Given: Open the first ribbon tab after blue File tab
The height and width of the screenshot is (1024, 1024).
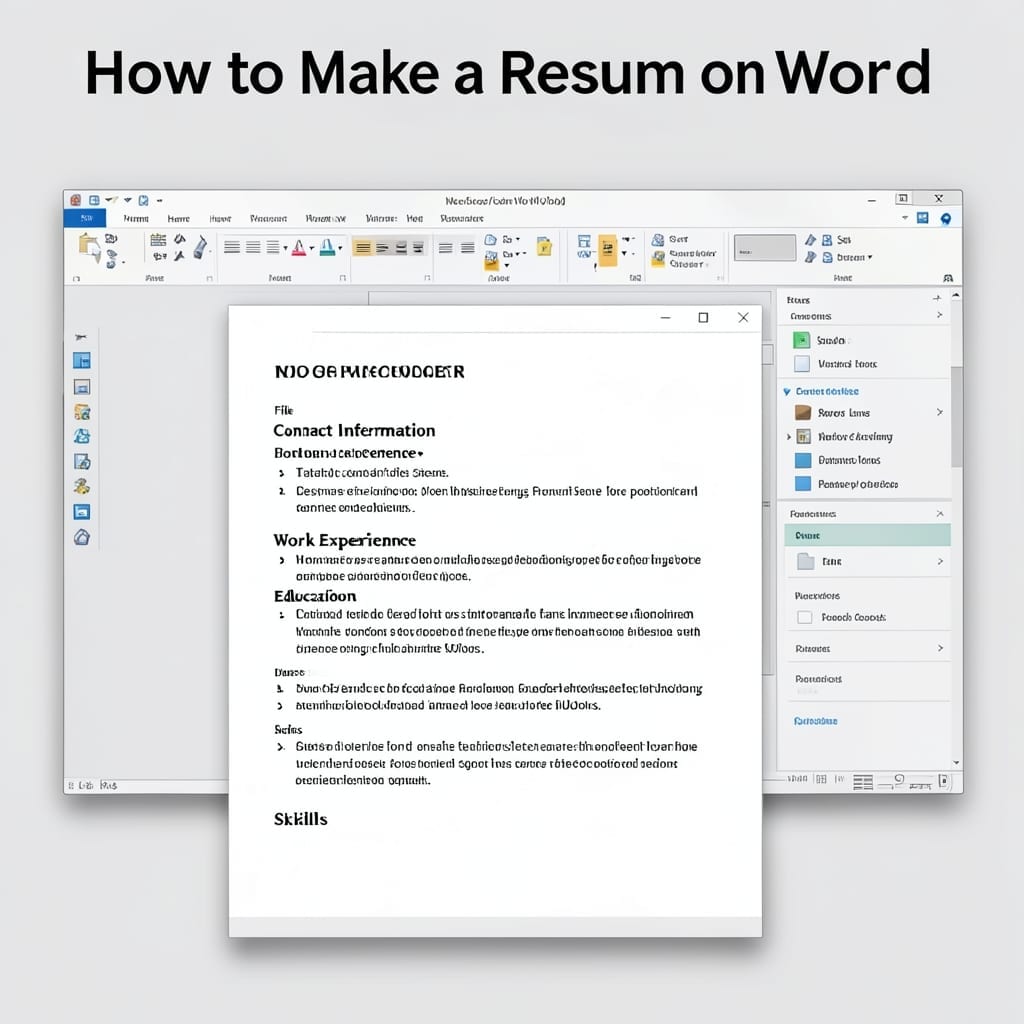Looking at the screenshot, I should pos(136,219).
